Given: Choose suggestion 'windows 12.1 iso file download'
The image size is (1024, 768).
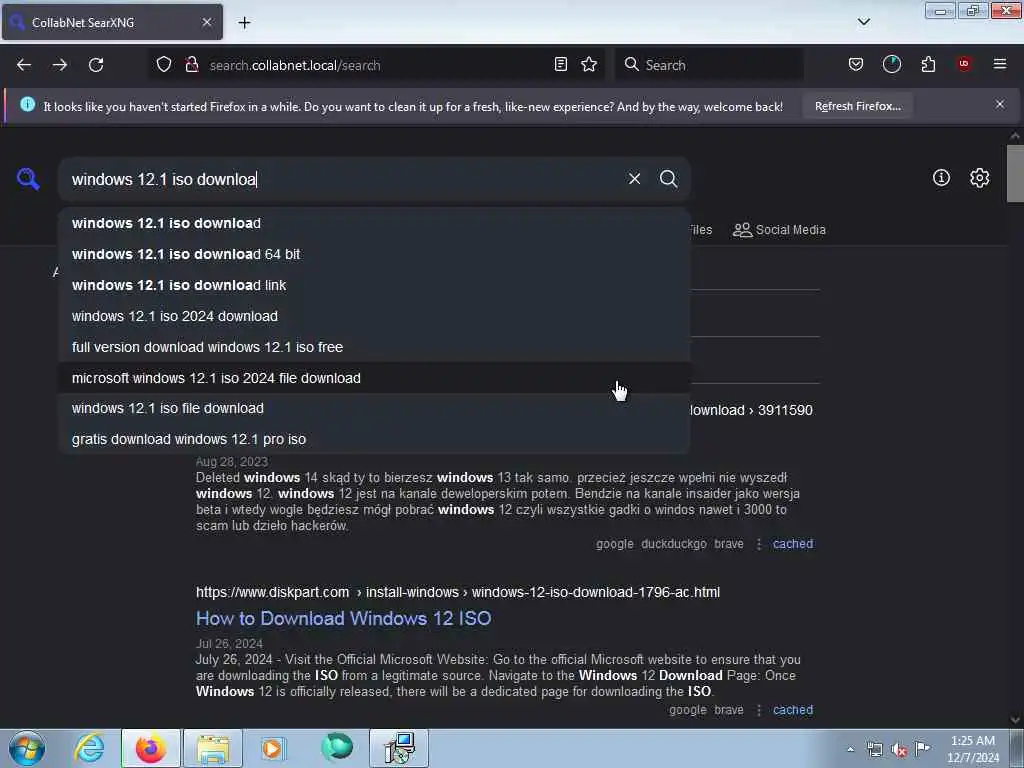Looking at the screenshot, I should [374, 408].
